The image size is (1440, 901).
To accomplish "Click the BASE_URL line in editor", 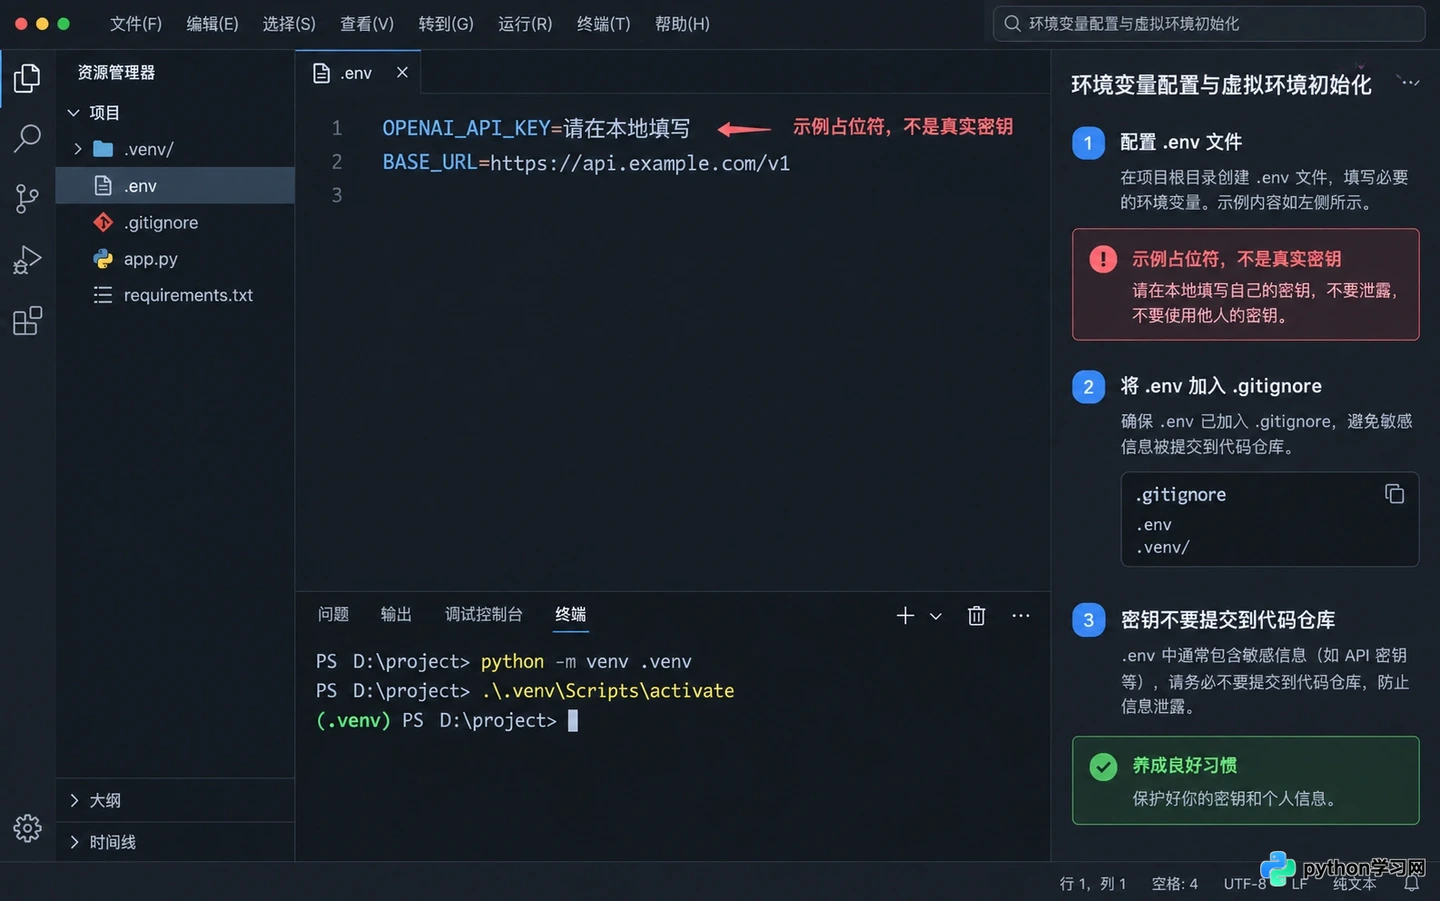I will point(586,162).
